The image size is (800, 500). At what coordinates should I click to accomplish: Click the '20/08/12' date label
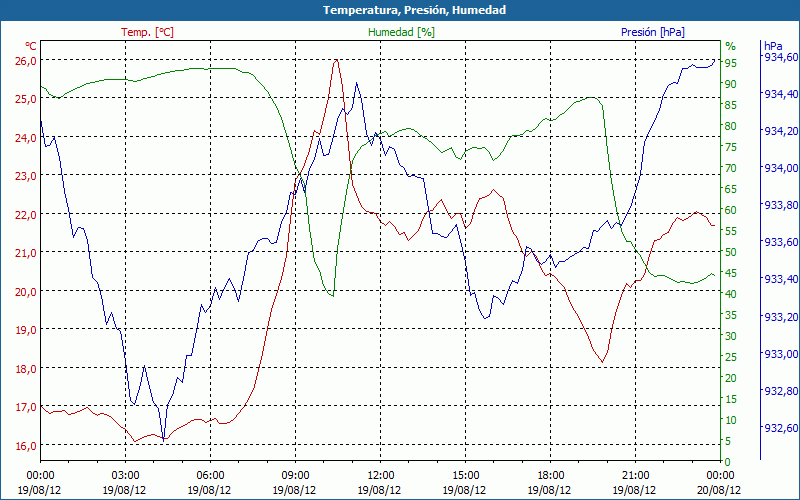[719, 490]
